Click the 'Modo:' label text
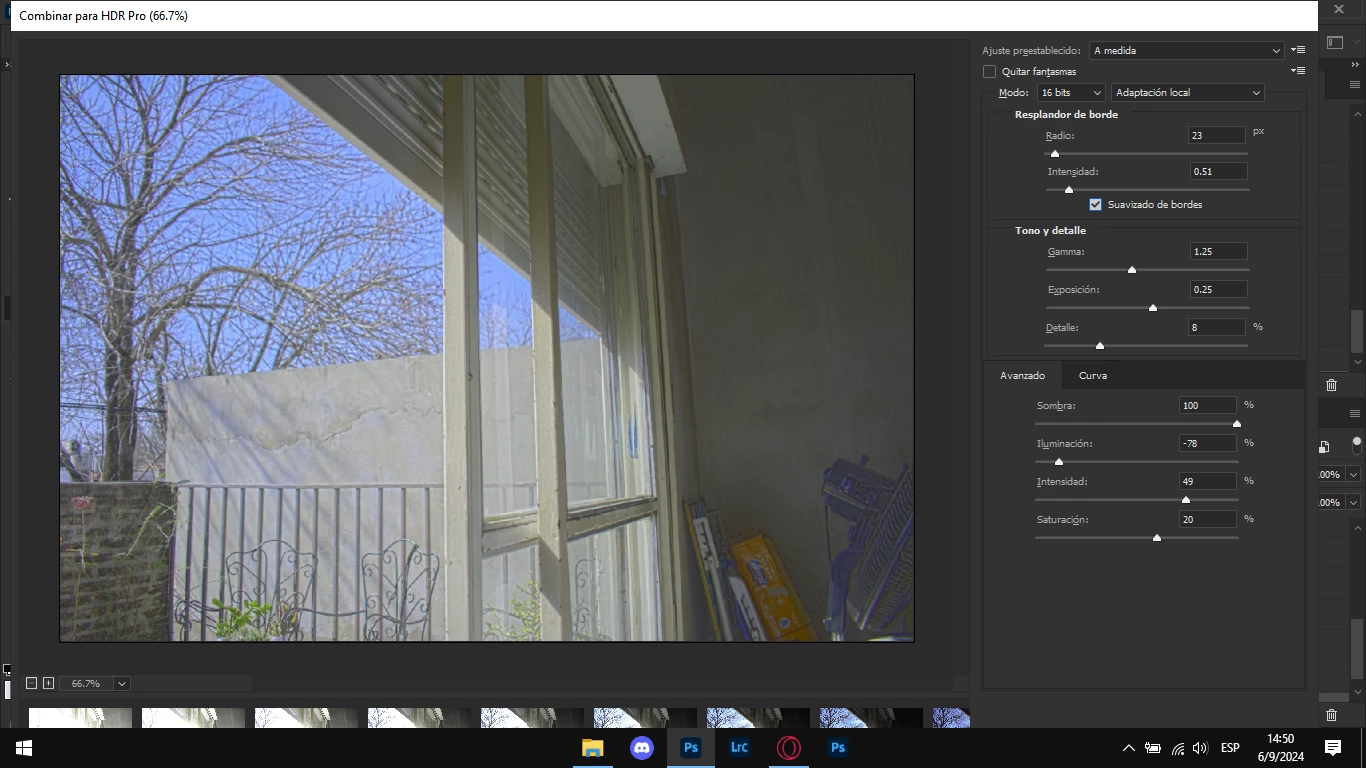Screen dimensions: 1366x768 1014,92
